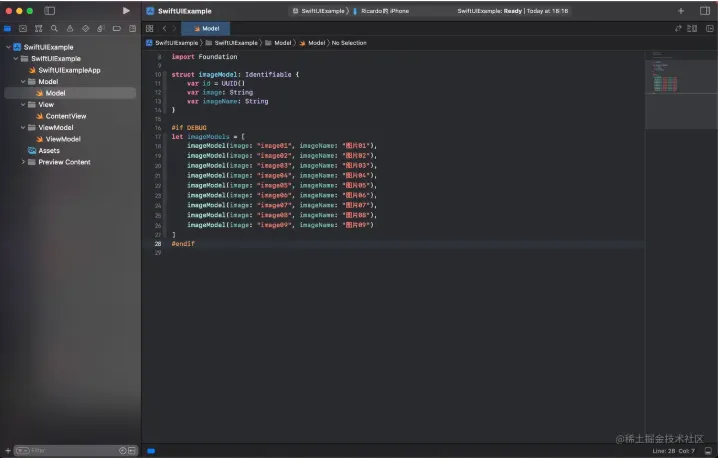Select the Model editor tab
The height and width of the screenshot is (459, 720).
pyautogui.click(x=205, y=29)
